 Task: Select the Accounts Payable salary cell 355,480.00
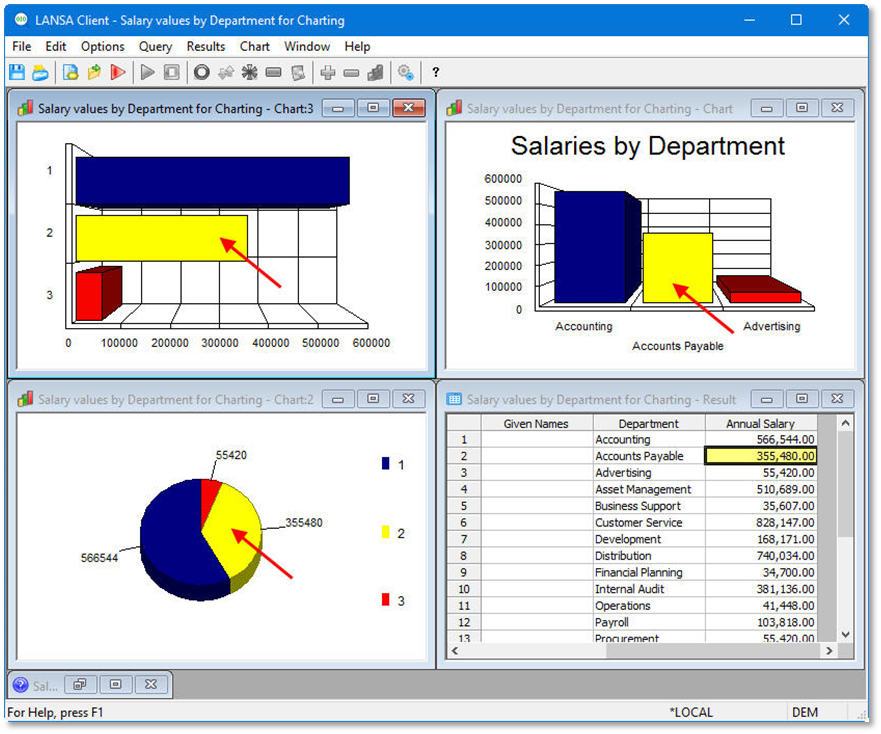761,456
